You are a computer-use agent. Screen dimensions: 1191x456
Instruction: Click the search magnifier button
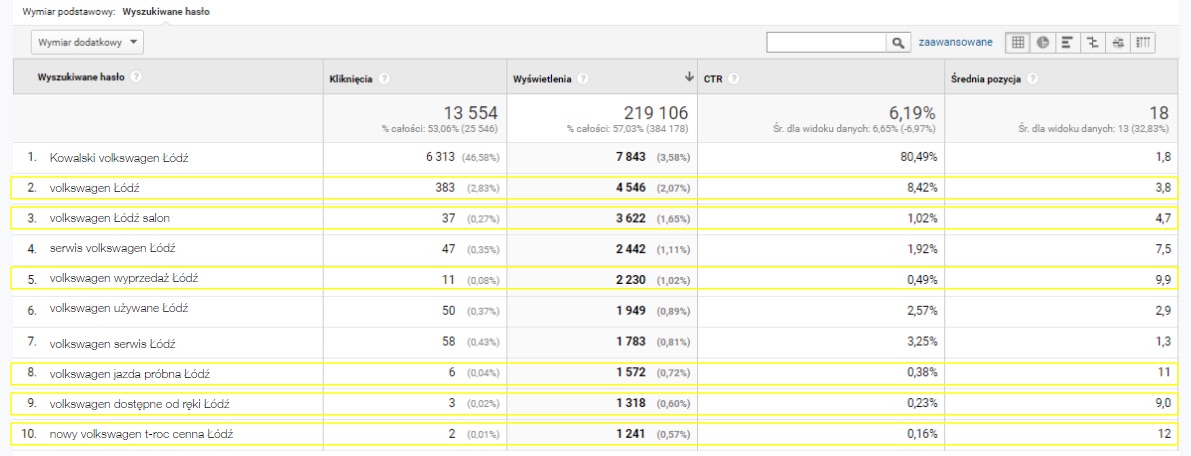(x=898, y=43)
